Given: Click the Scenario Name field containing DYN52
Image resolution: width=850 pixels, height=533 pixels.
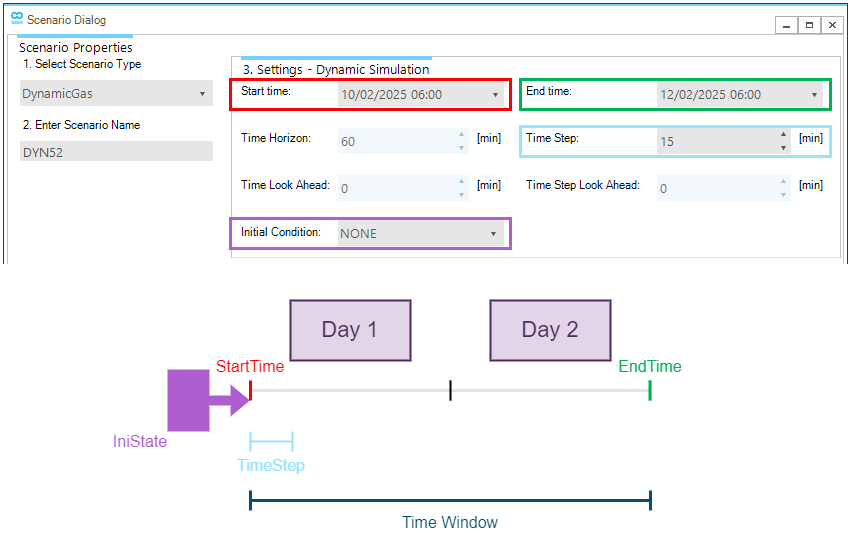Looking at the screenshot, I should pyautogui.click(x=116, y=152).
